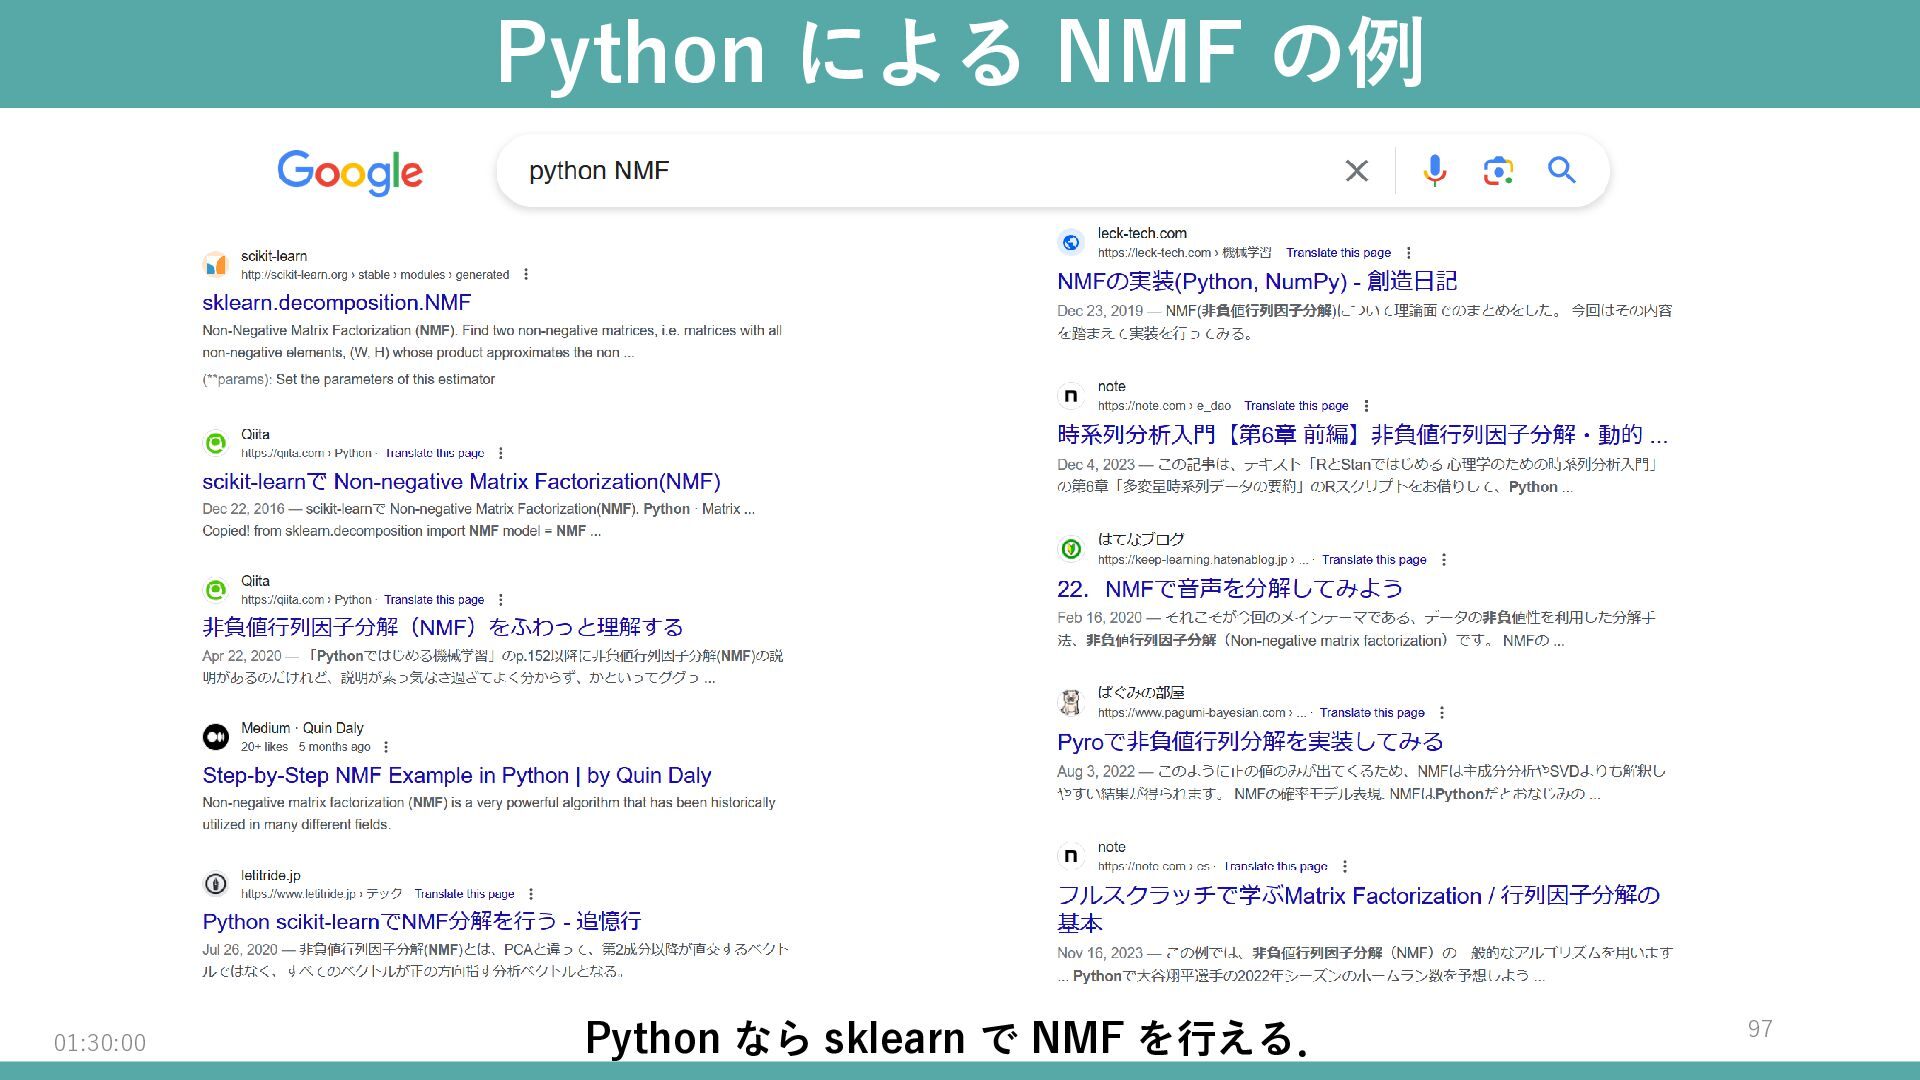Open NMFの実装(Python, NumPy) result link
Image resolution: width=1920 pixels, height=1080 pixels.
[1256, 282]
